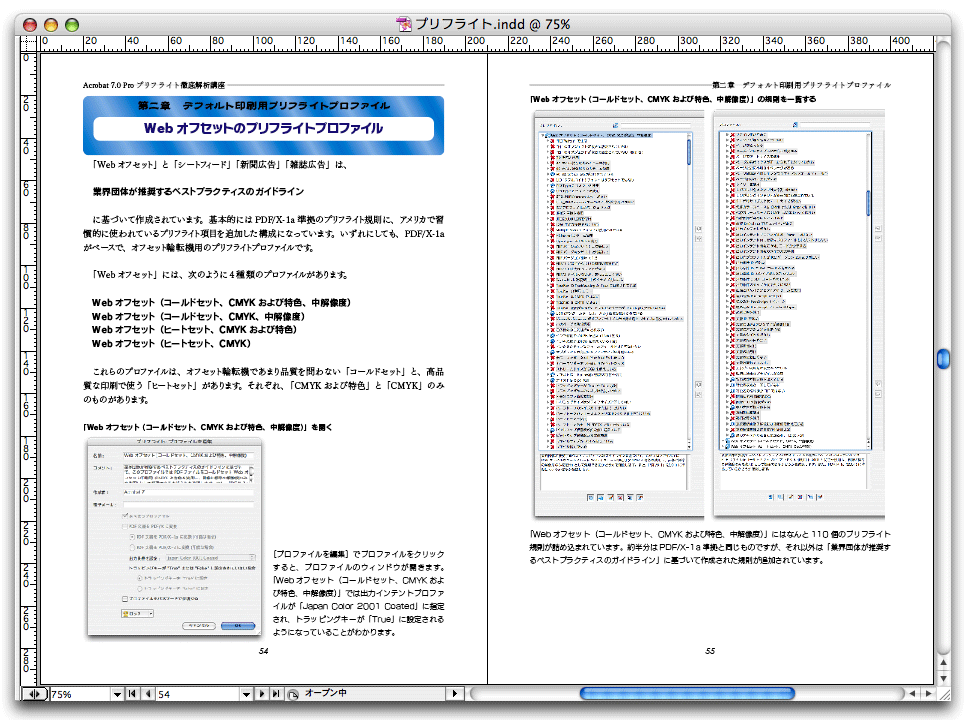Click the vertical scrollbar's up arrow
This screenshot has height=720, width=968.
(943, 663)
